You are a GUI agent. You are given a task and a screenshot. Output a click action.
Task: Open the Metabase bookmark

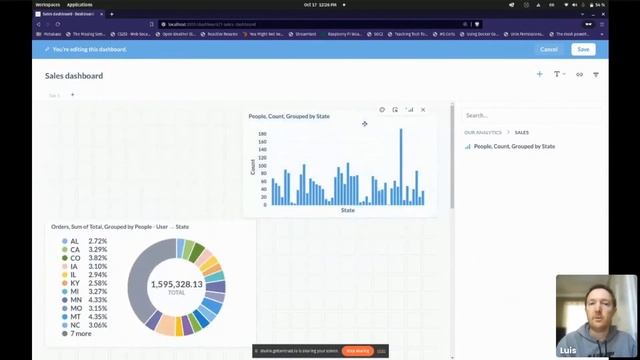(49, 34)
